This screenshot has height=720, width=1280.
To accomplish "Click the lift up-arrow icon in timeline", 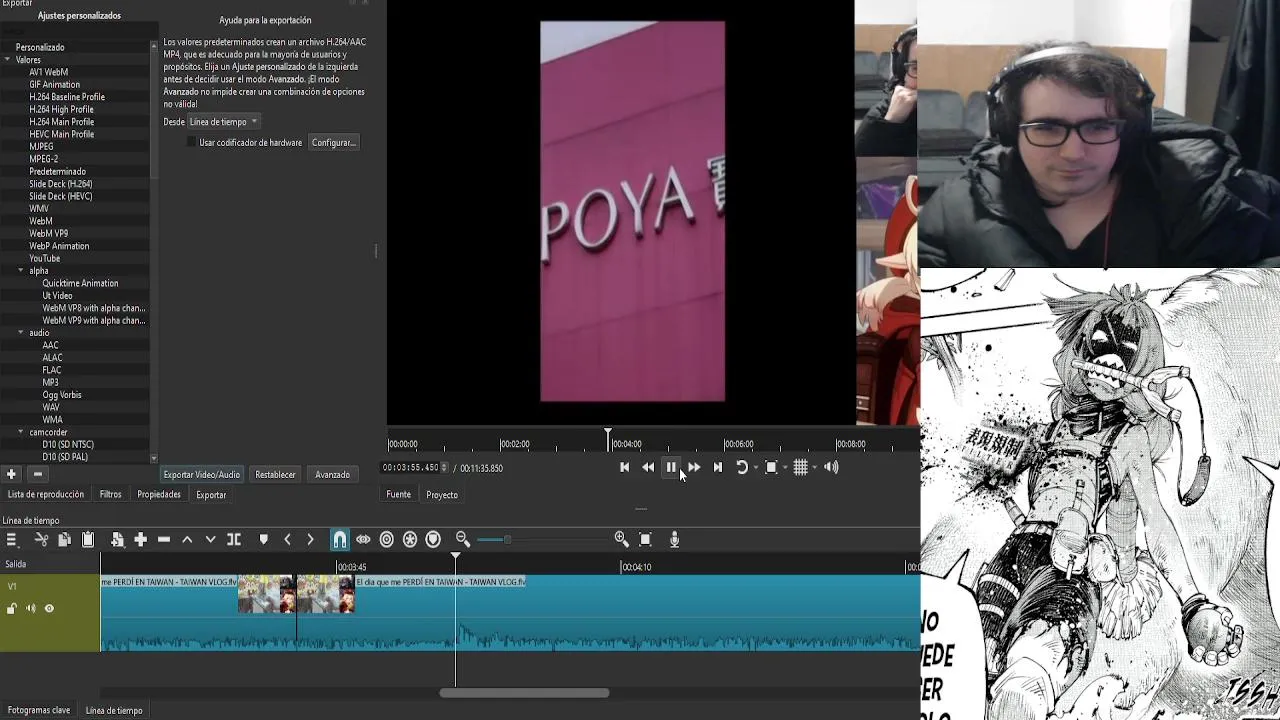I will point(187,540).
